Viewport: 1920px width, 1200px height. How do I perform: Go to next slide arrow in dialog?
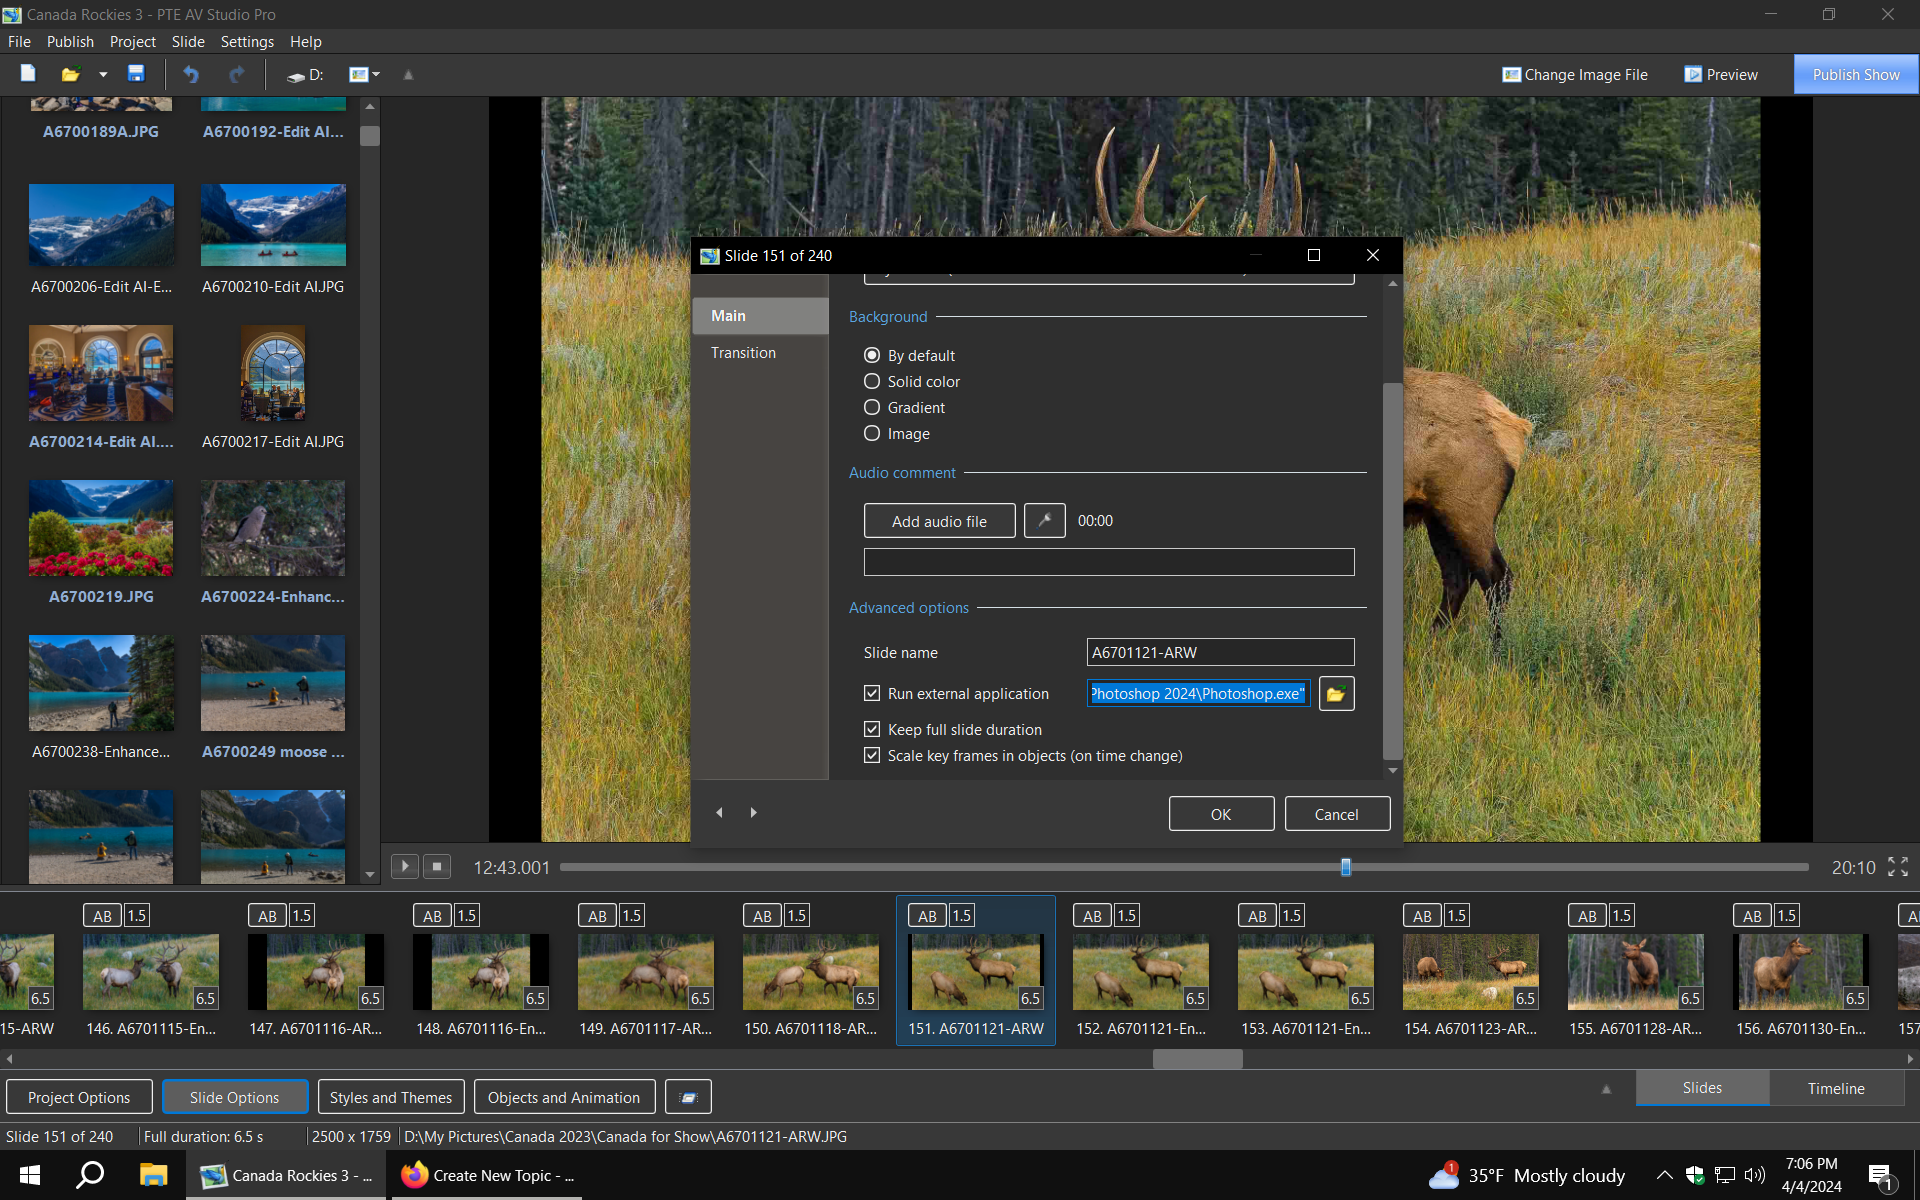tap(753, 812)
